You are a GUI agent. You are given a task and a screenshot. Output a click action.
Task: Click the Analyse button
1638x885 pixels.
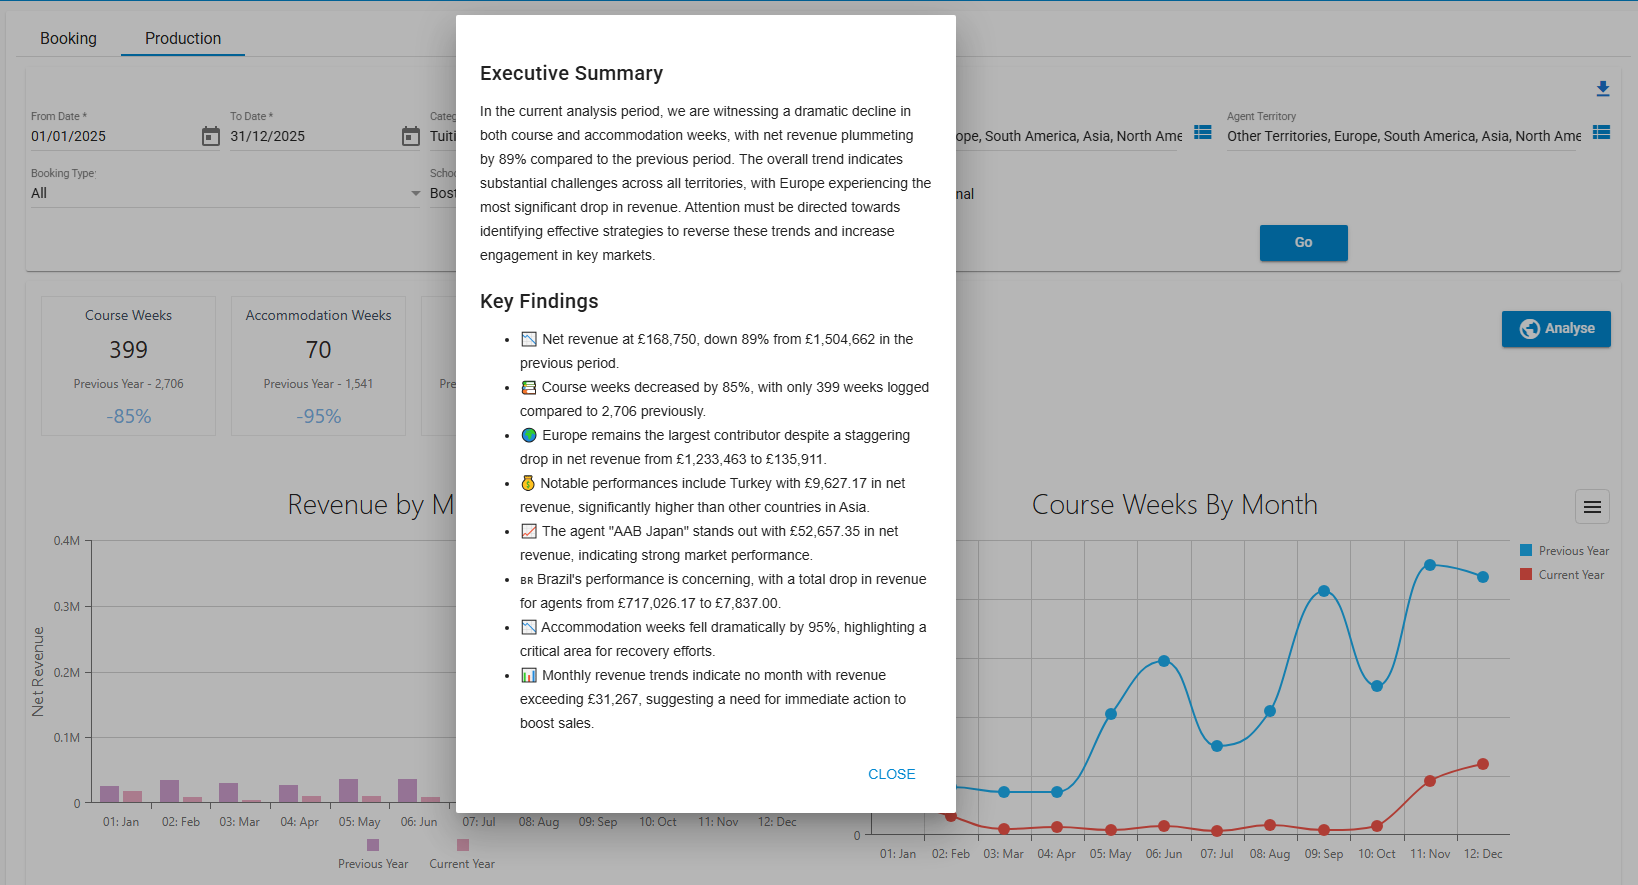click(x=1556, y=328)
